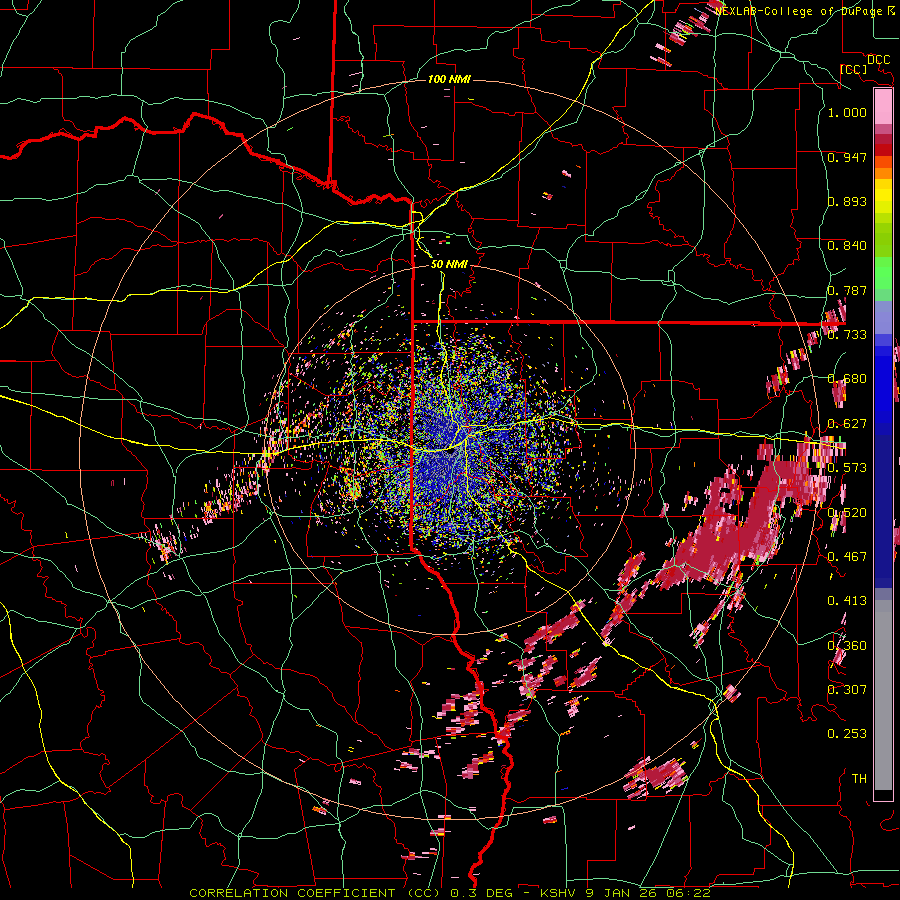Click the 0.627 scale value

847,424
